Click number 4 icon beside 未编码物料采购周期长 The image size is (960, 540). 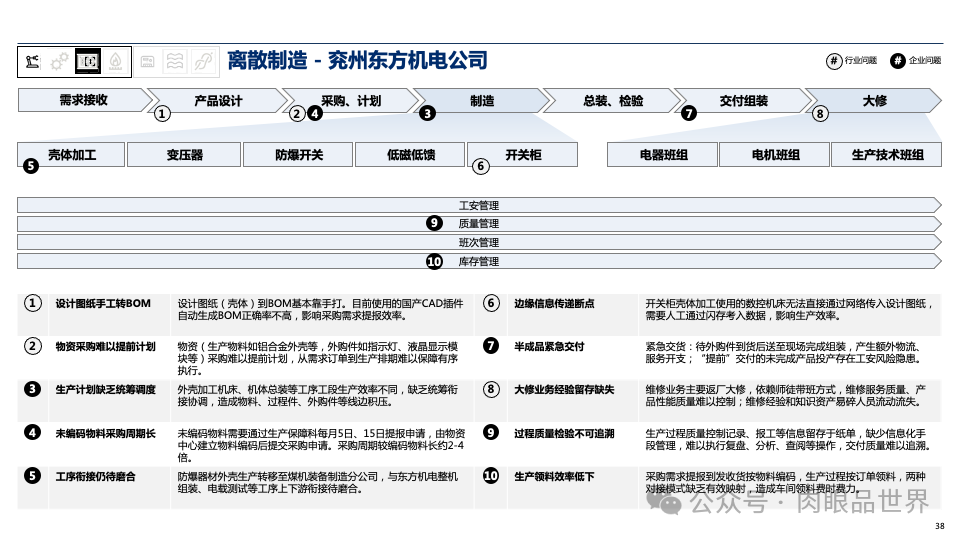tap(32, 432)
